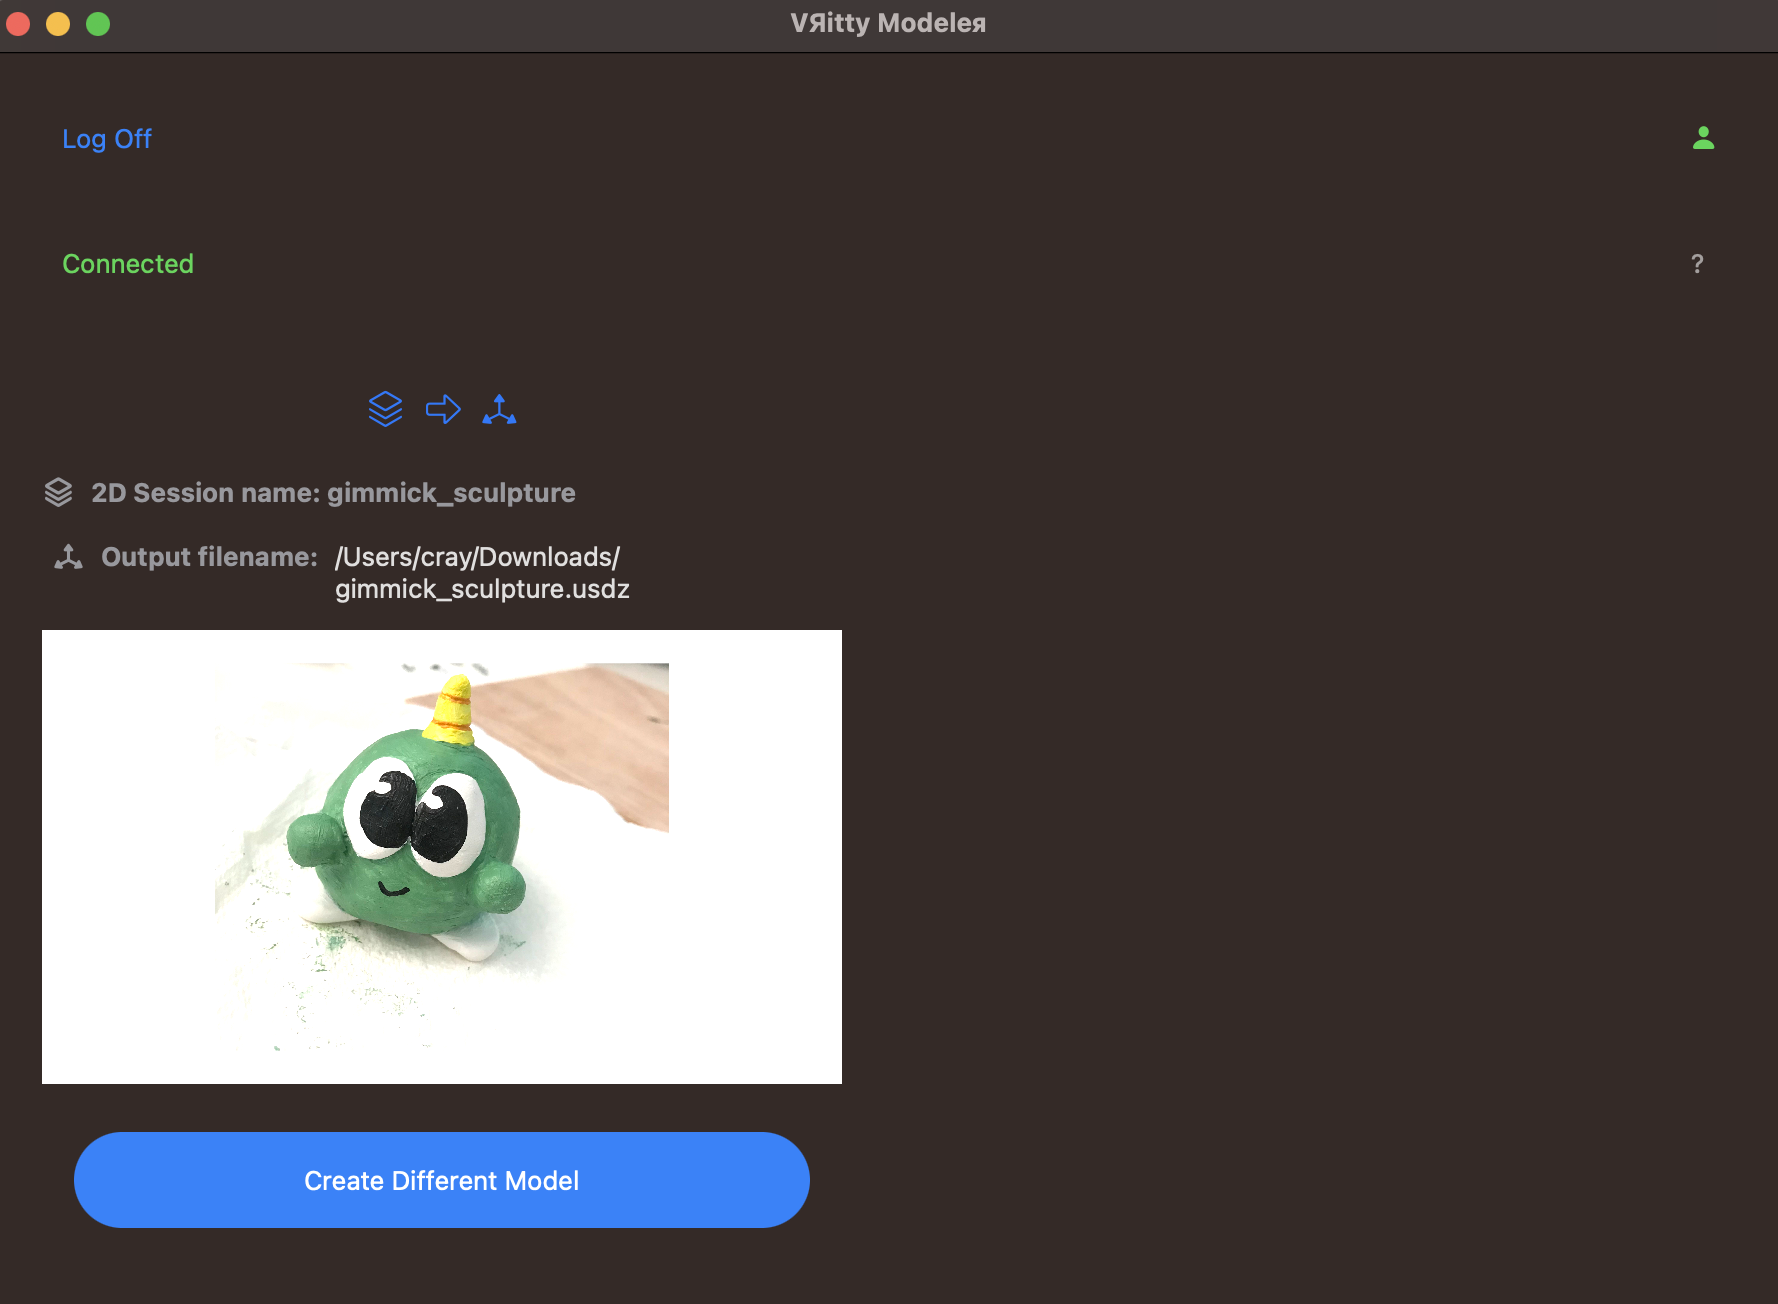Click the gimmick_sculpture session name value
The image size is (1778, 1304).
(x=451, y=493)
